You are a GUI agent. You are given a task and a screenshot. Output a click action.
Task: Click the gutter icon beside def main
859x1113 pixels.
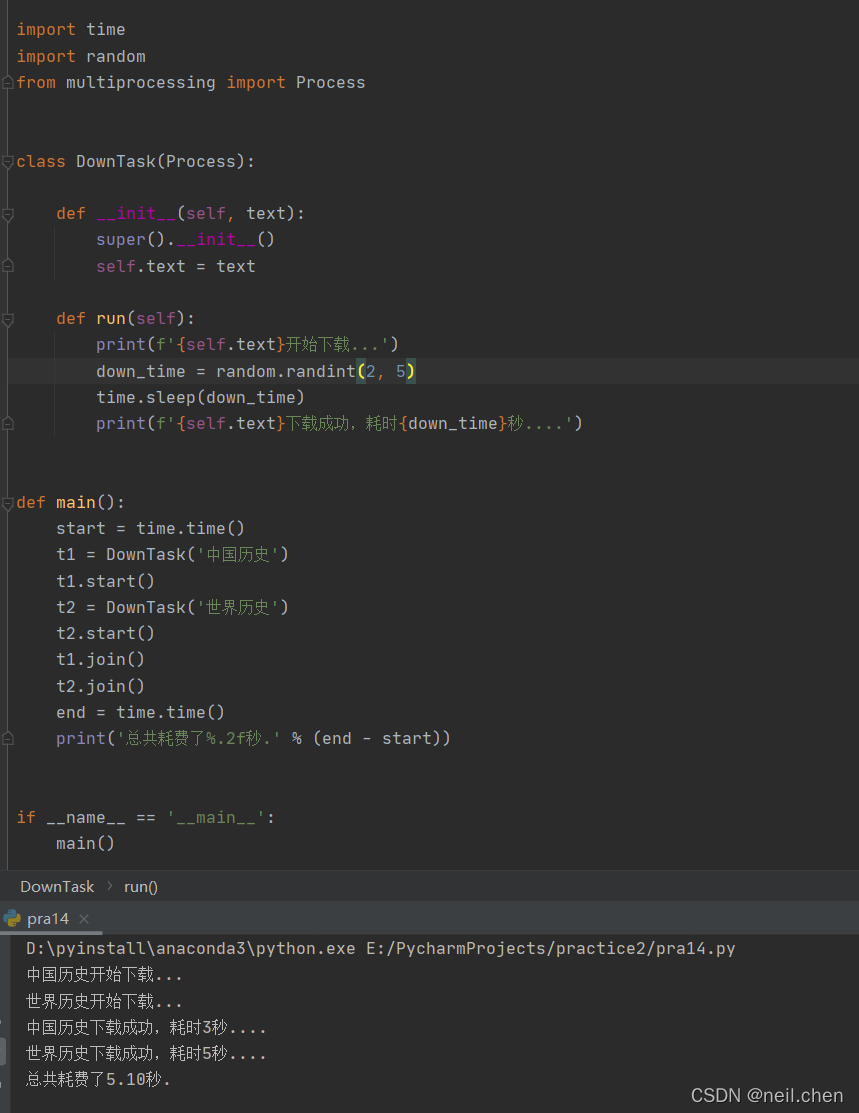point(7,501)
